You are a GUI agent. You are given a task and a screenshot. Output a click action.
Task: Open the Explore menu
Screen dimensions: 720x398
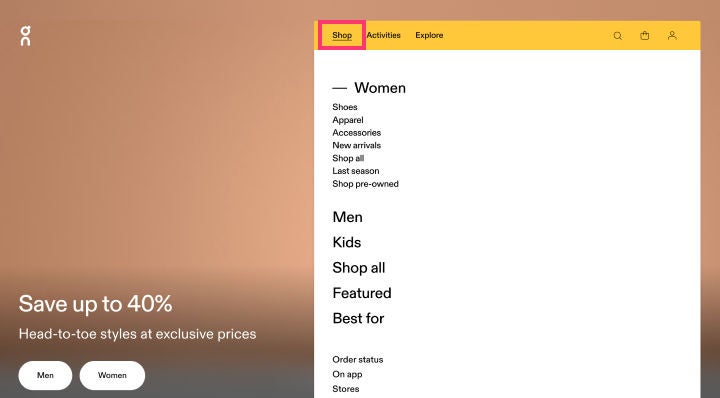click(429, 35)
